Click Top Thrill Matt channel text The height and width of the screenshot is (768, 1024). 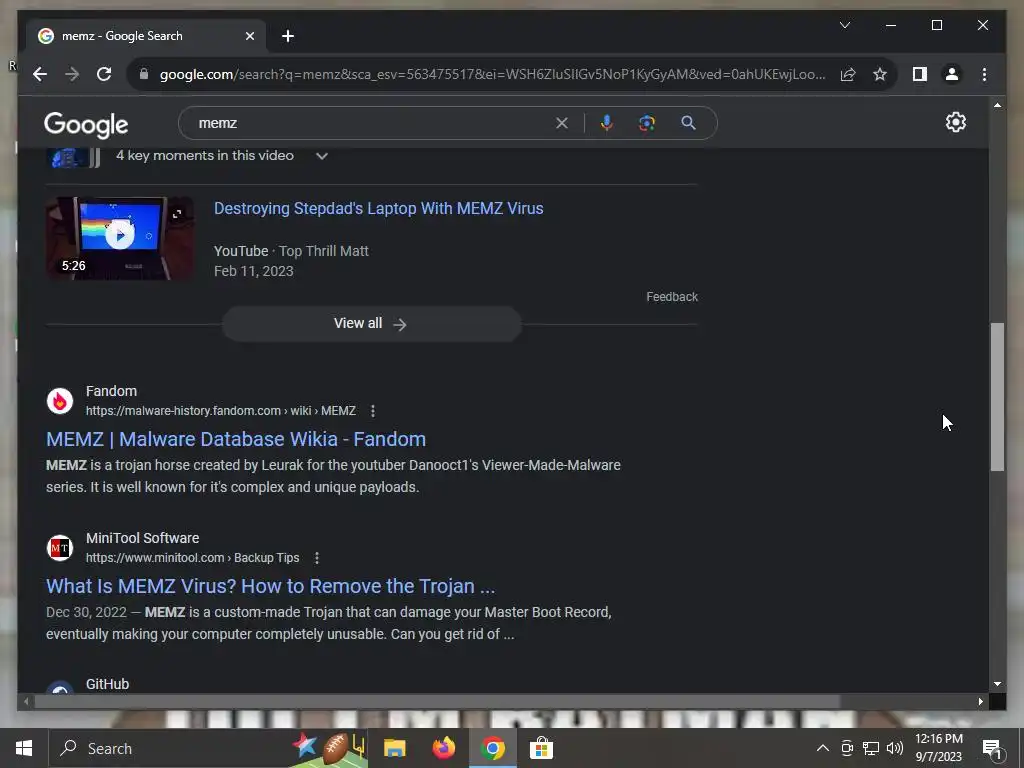[x=324, y=251]
